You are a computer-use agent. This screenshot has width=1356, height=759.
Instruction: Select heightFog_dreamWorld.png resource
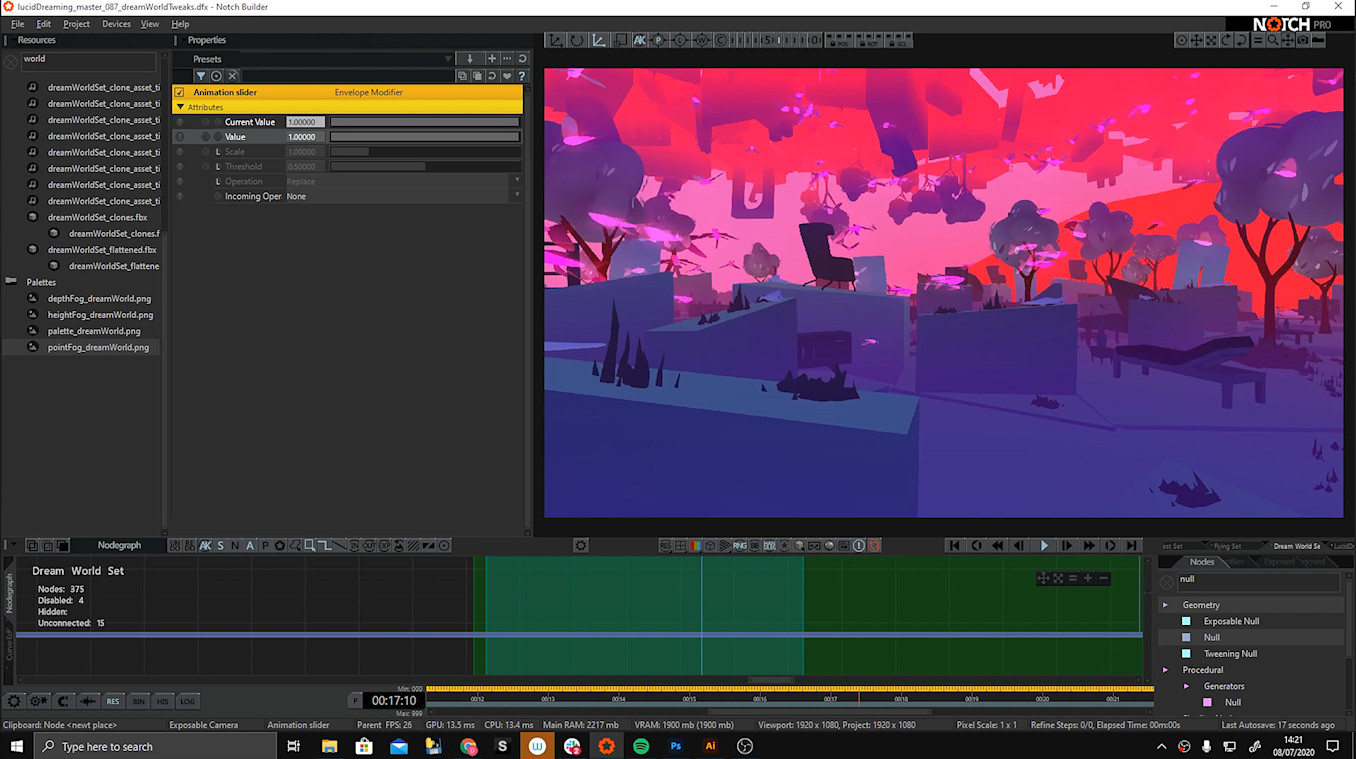100,315
